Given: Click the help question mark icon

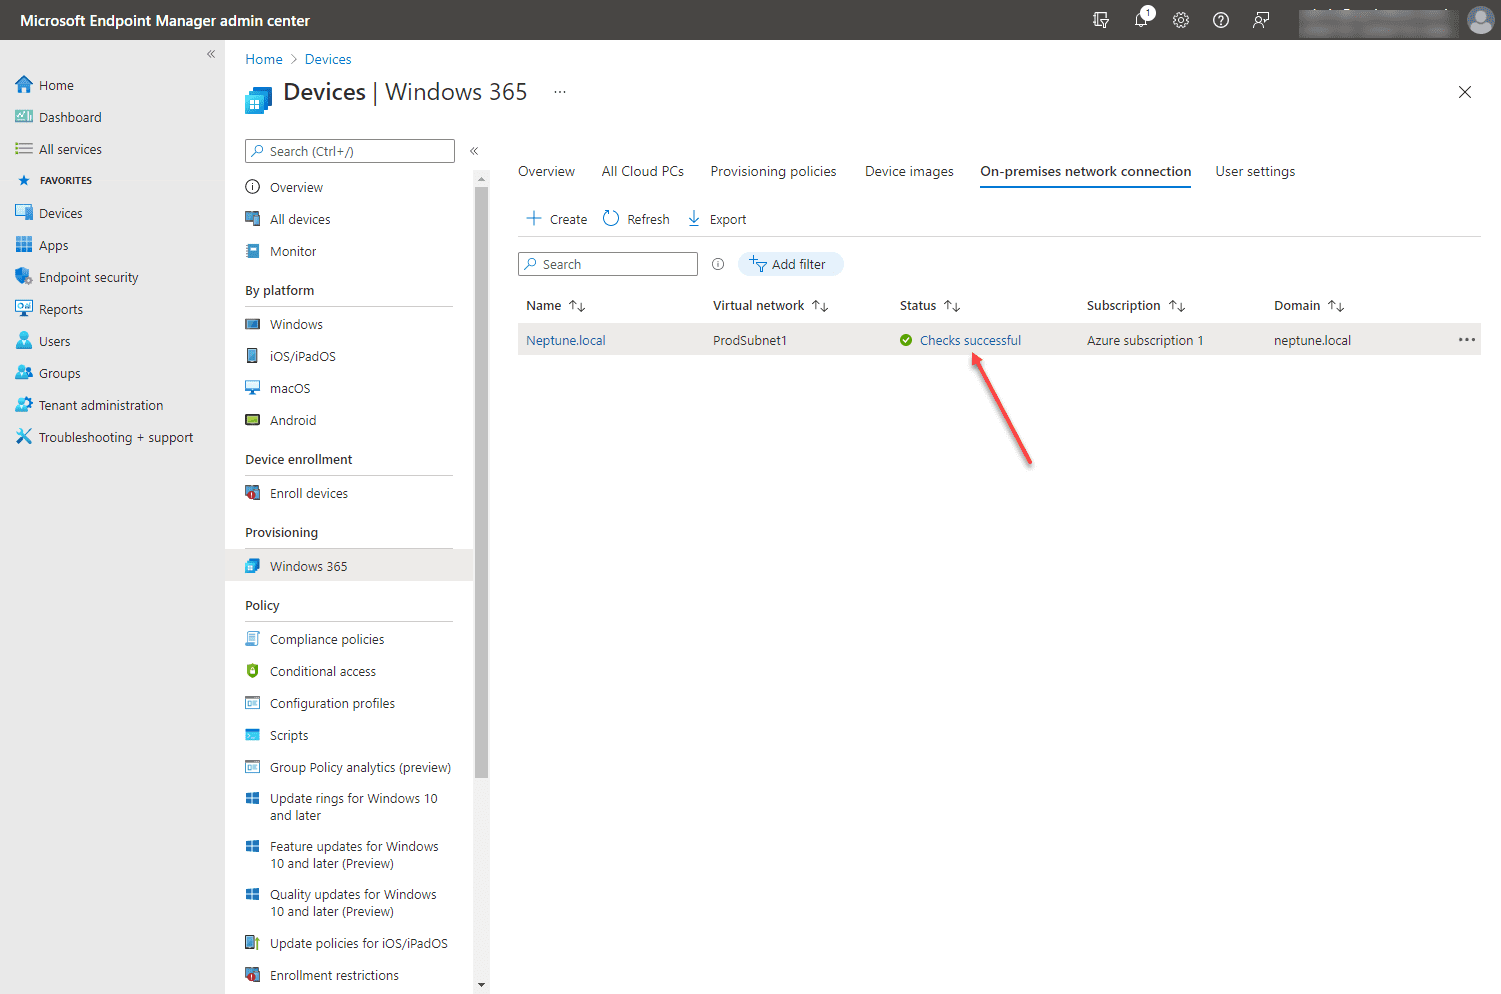Looking at the screenshot, I should [1221, 20].
